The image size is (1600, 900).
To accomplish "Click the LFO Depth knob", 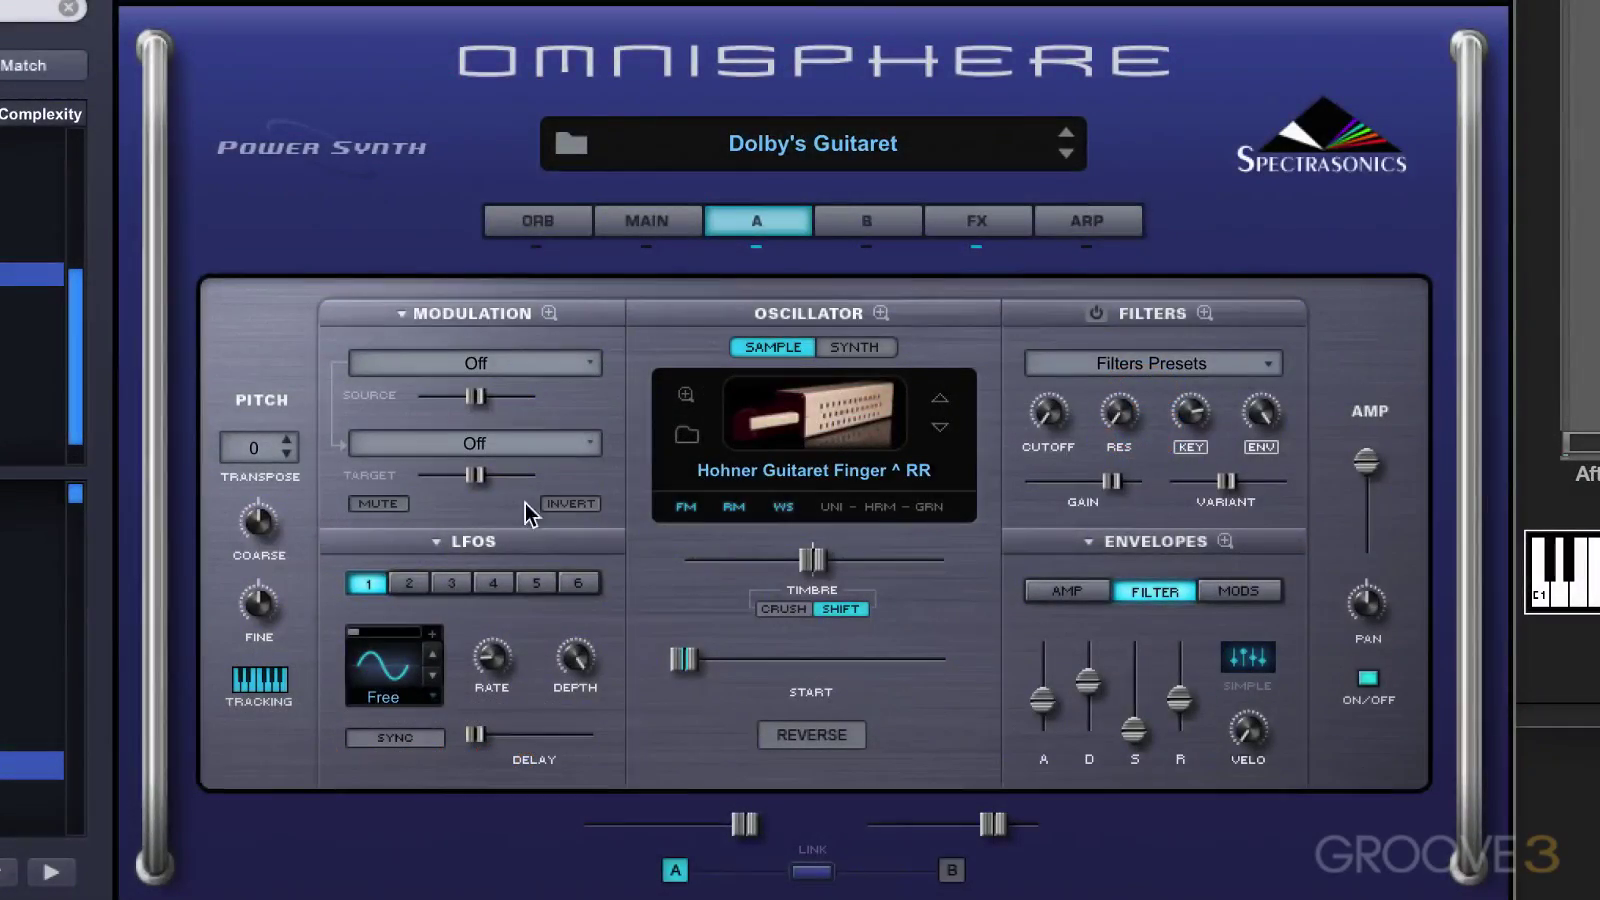I will point(575,657).
